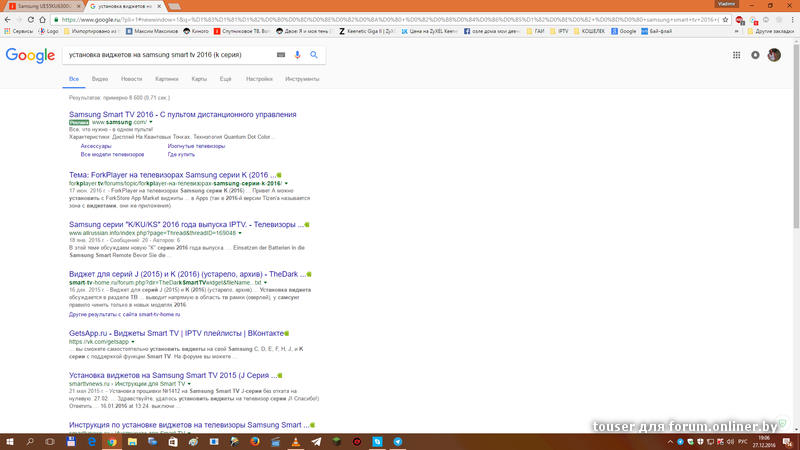Open the IPTV bookmark folder
This screenshot has height=450, width=800.
[560, 31]
